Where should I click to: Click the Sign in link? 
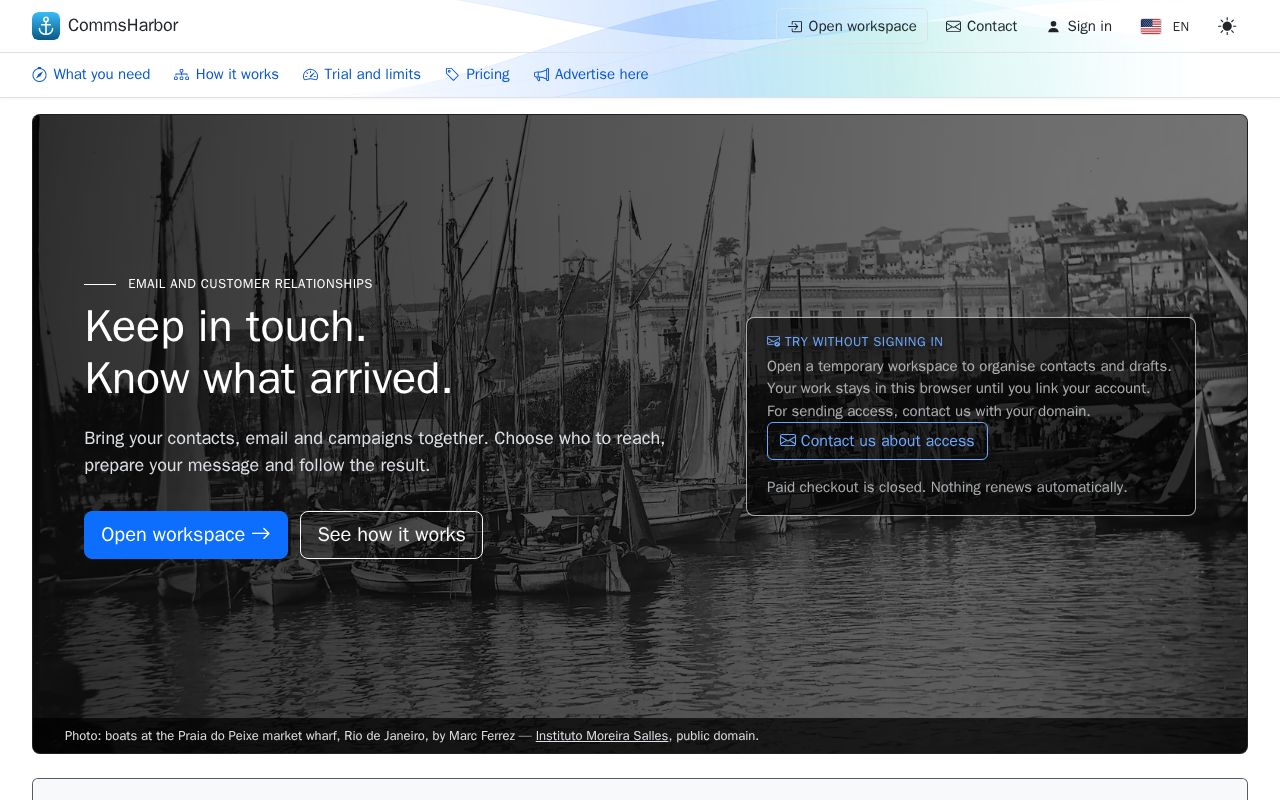(1079, 26)
